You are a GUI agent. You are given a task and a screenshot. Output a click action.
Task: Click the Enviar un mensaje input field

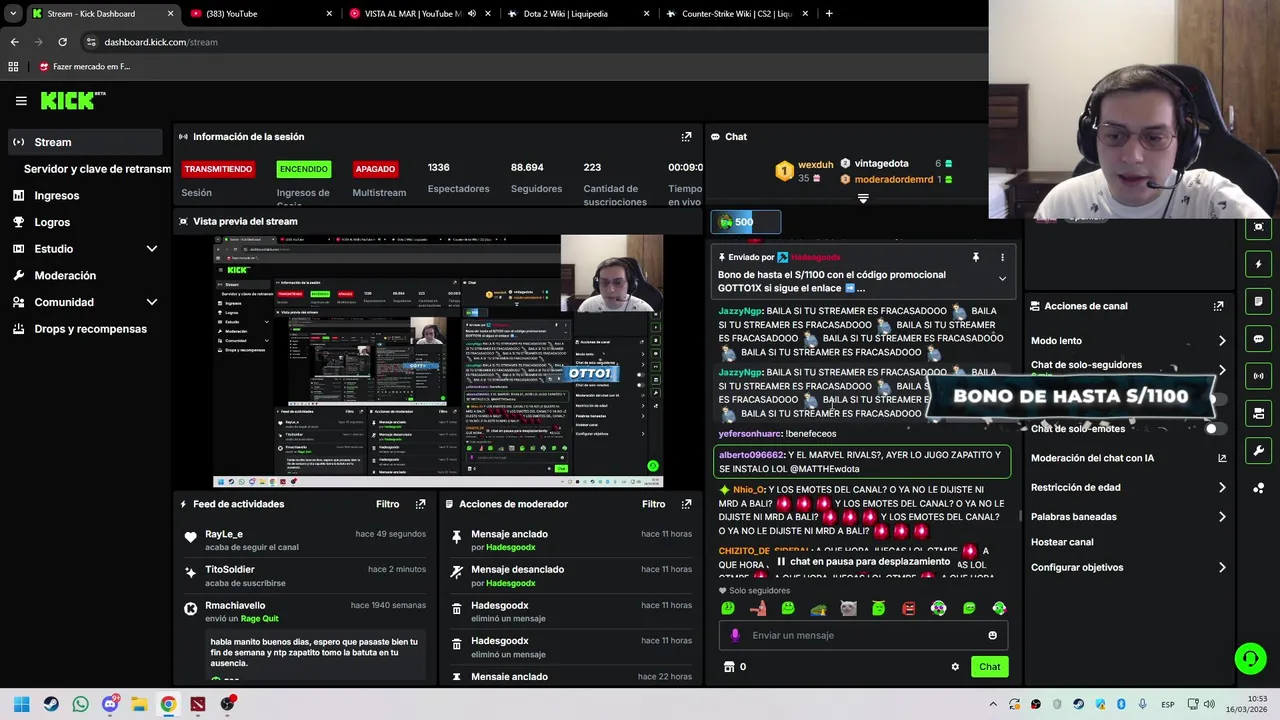863,635
